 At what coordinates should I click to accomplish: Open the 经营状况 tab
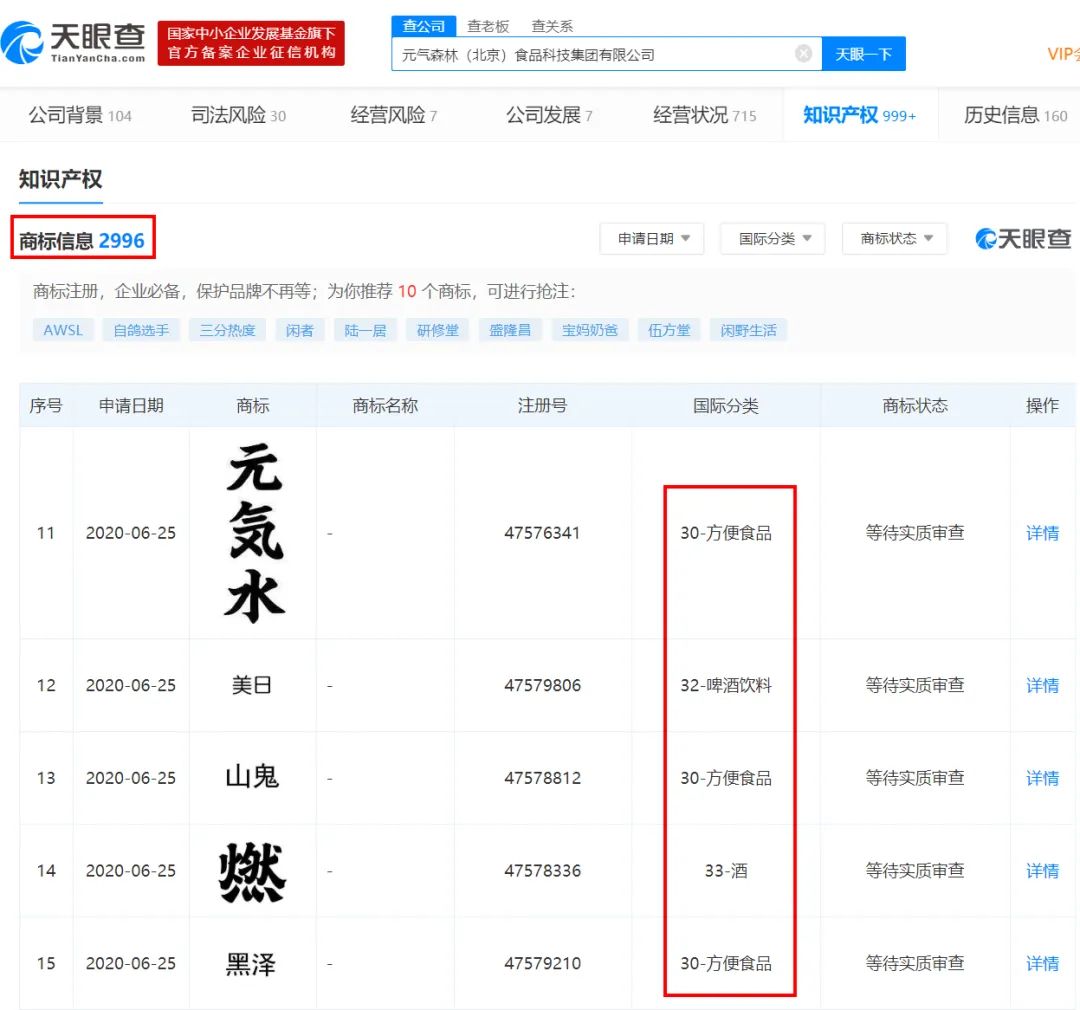pos(705,115)
